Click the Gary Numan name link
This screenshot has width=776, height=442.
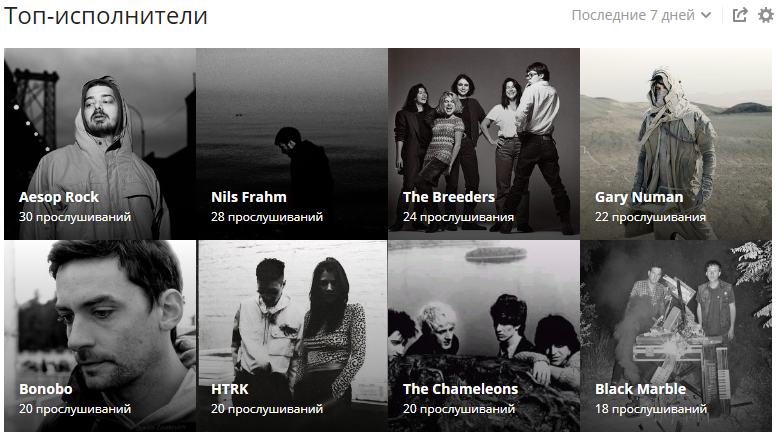[639, 197]
